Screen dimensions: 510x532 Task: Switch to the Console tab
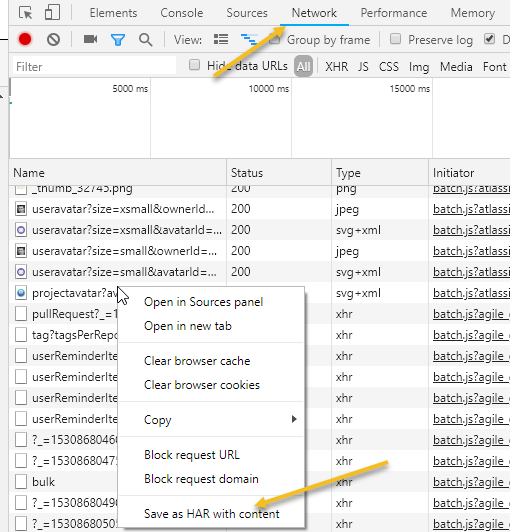tap(182, 13)
